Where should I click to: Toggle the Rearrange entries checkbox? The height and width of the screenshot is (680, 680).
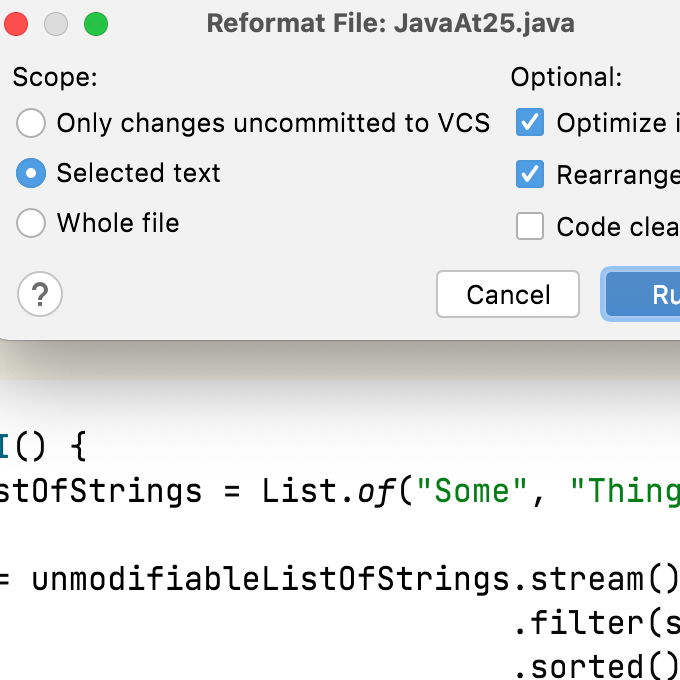click(530, 174)
